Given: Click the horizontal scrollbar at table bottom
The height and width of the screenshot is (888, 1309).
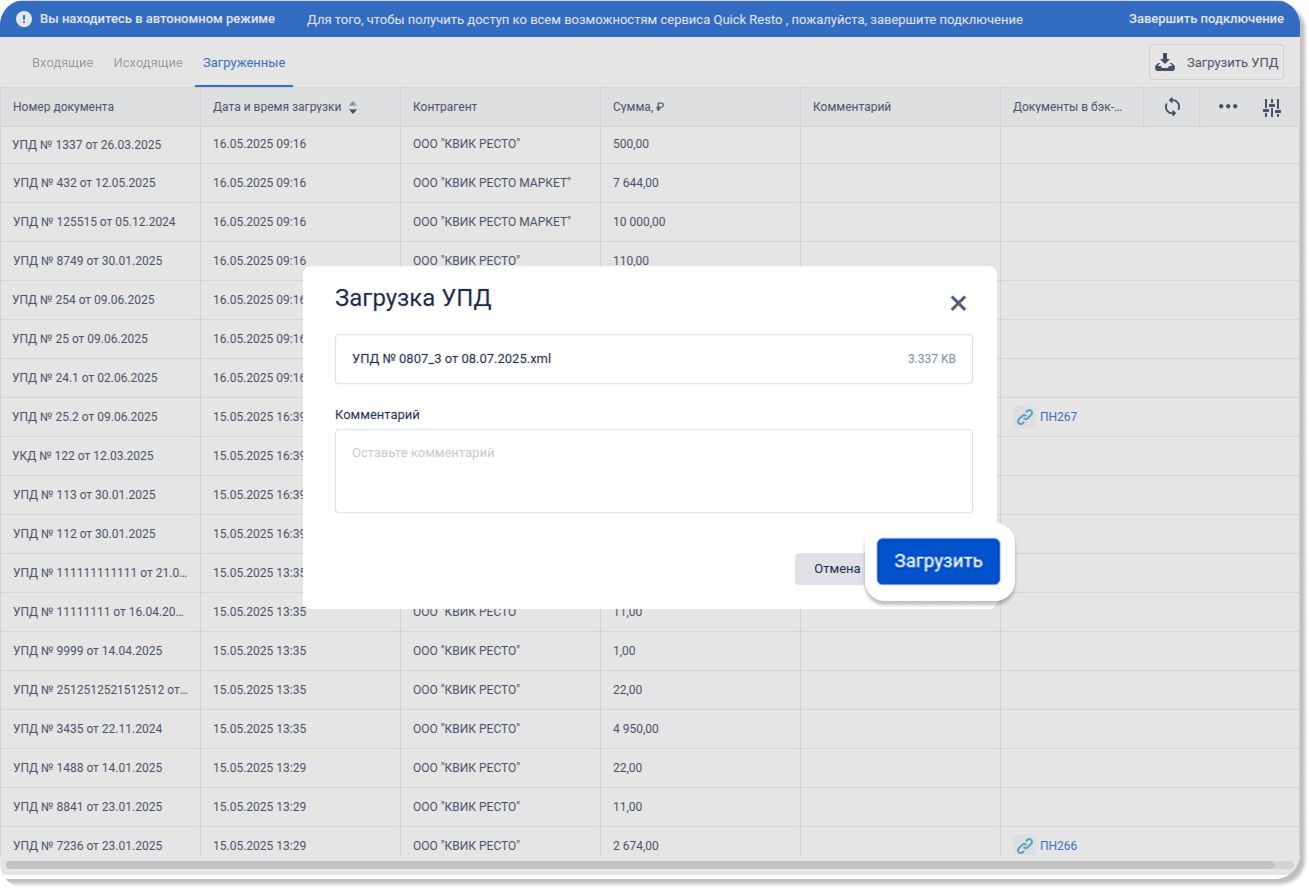Looking at the screenshot, I should [640, 865].
